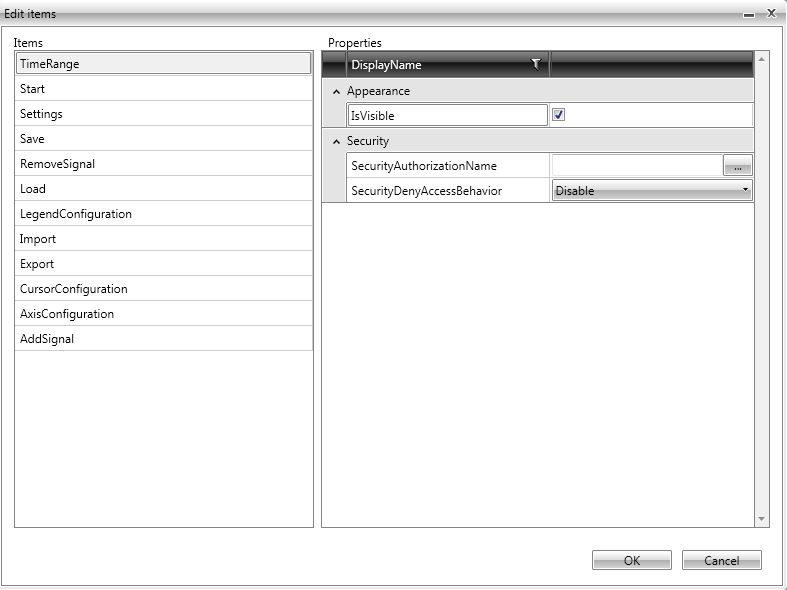
Task: Collapse the Appearance section
Action: tap(336, 91)
